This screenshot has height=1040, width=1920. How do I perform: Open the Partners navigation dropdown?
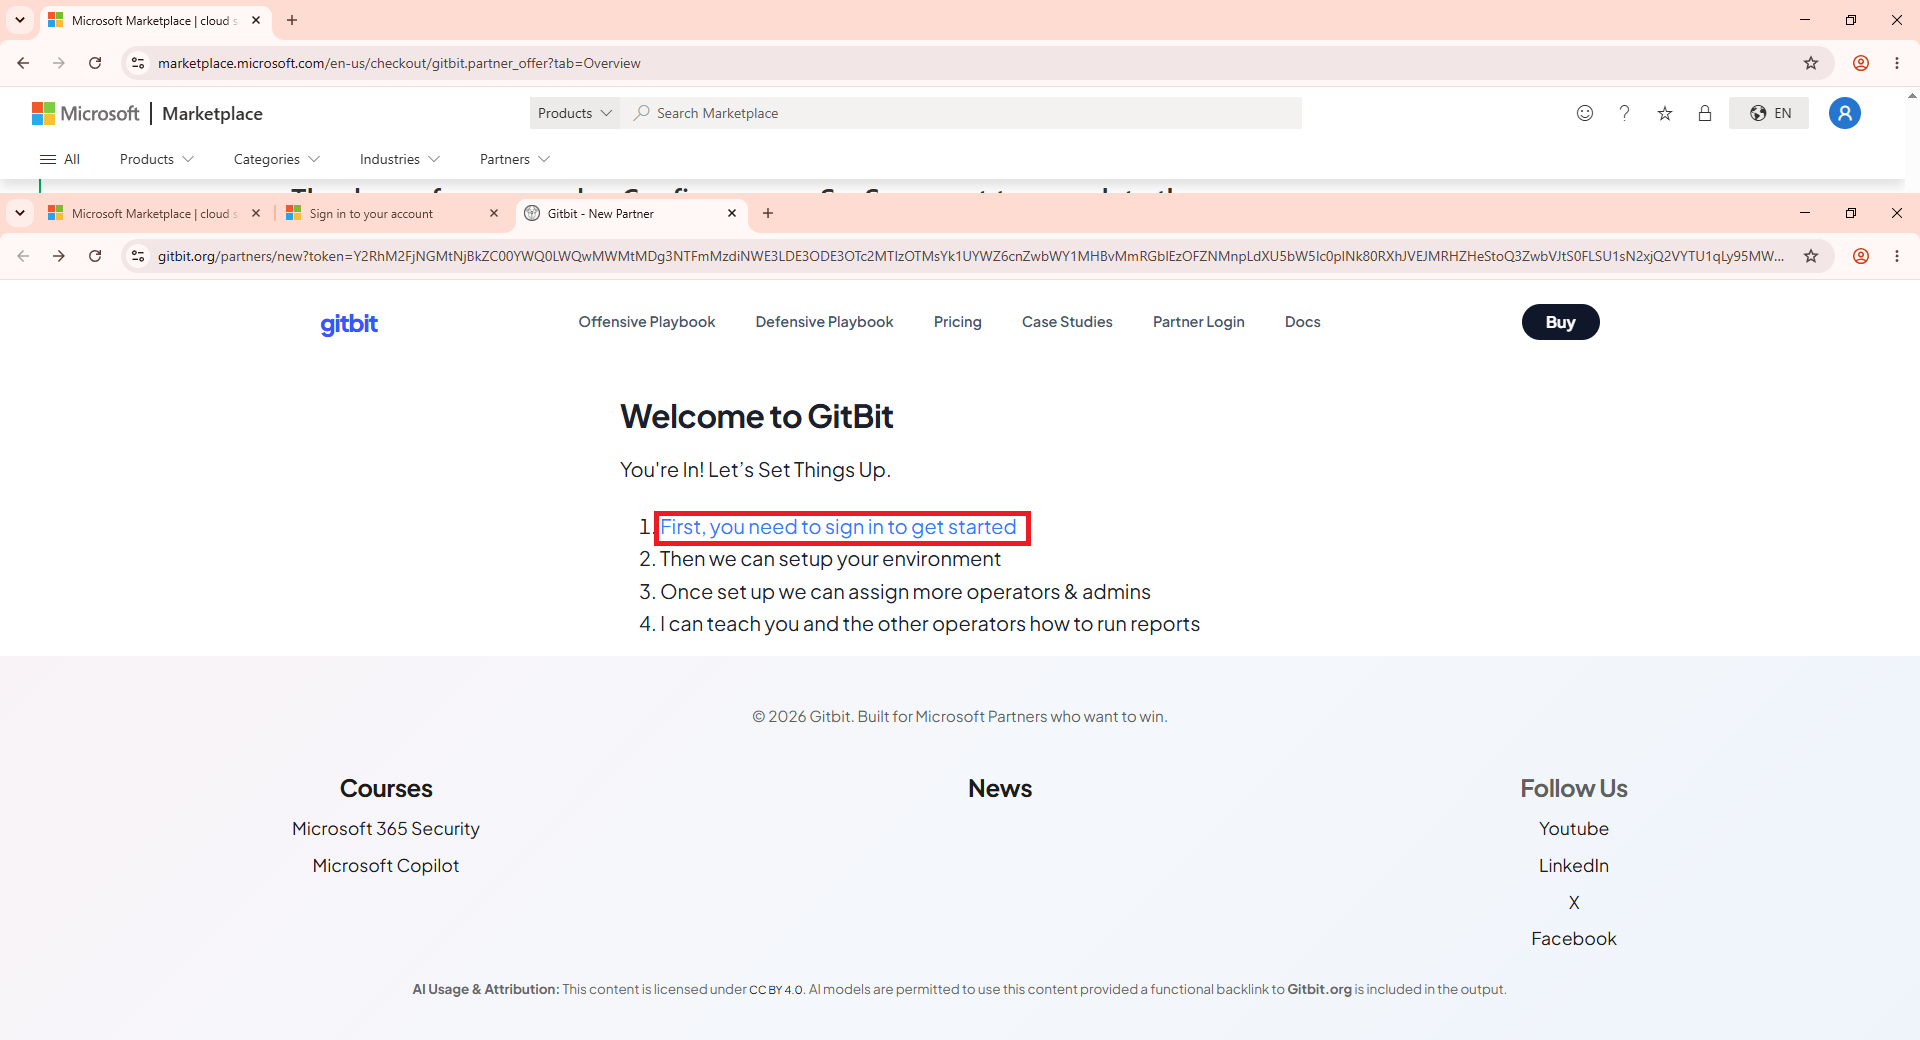click(x=515, y=159)
